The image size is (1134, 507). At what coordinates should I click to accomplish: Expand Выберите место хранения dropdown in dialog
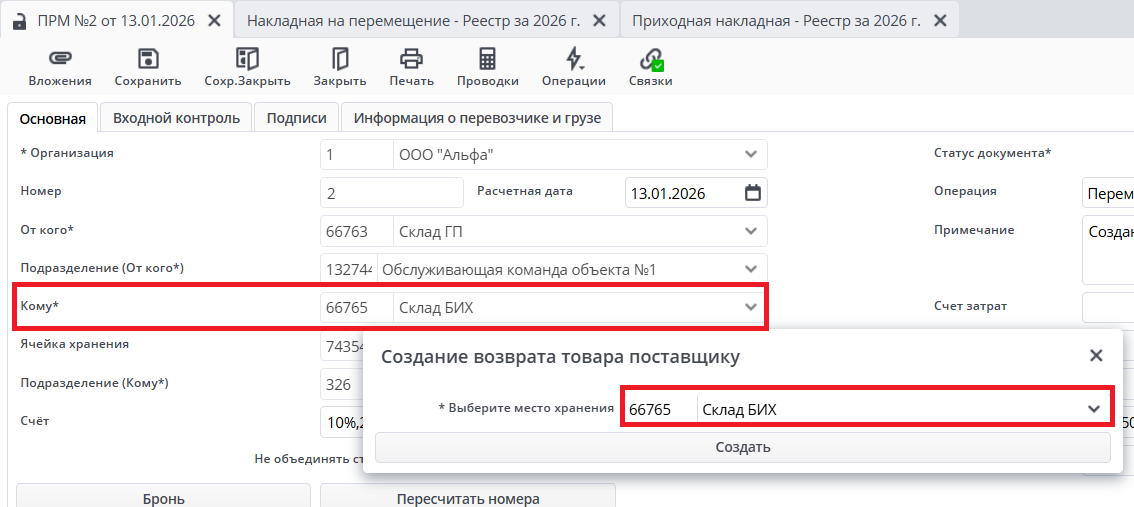pos(1094,409)
